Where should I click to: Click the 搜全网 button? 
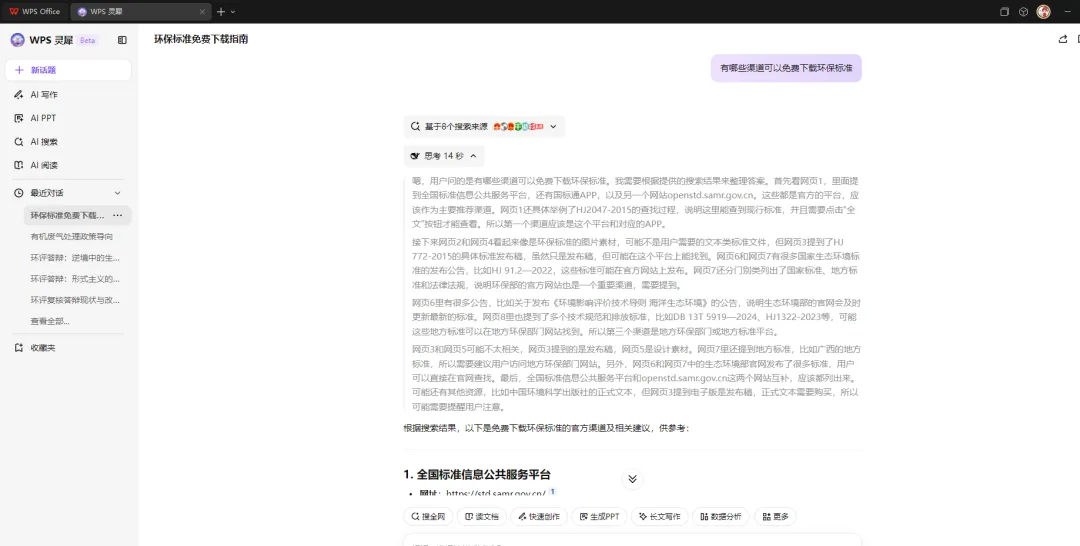coord(428,516)
